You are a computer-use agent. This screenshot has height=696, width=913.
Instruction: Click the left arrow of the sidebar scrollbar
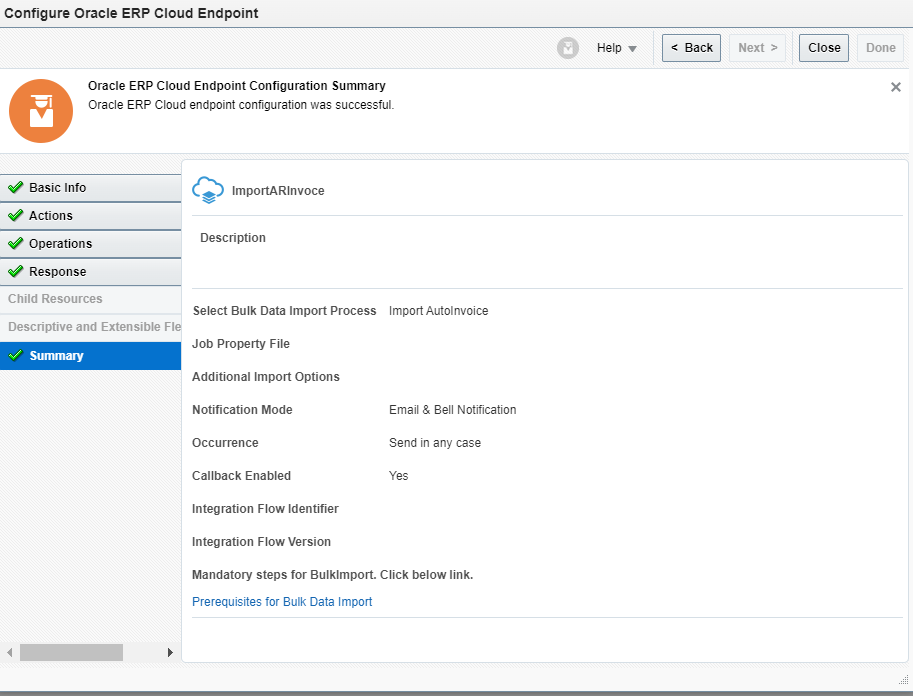[8, 651]
